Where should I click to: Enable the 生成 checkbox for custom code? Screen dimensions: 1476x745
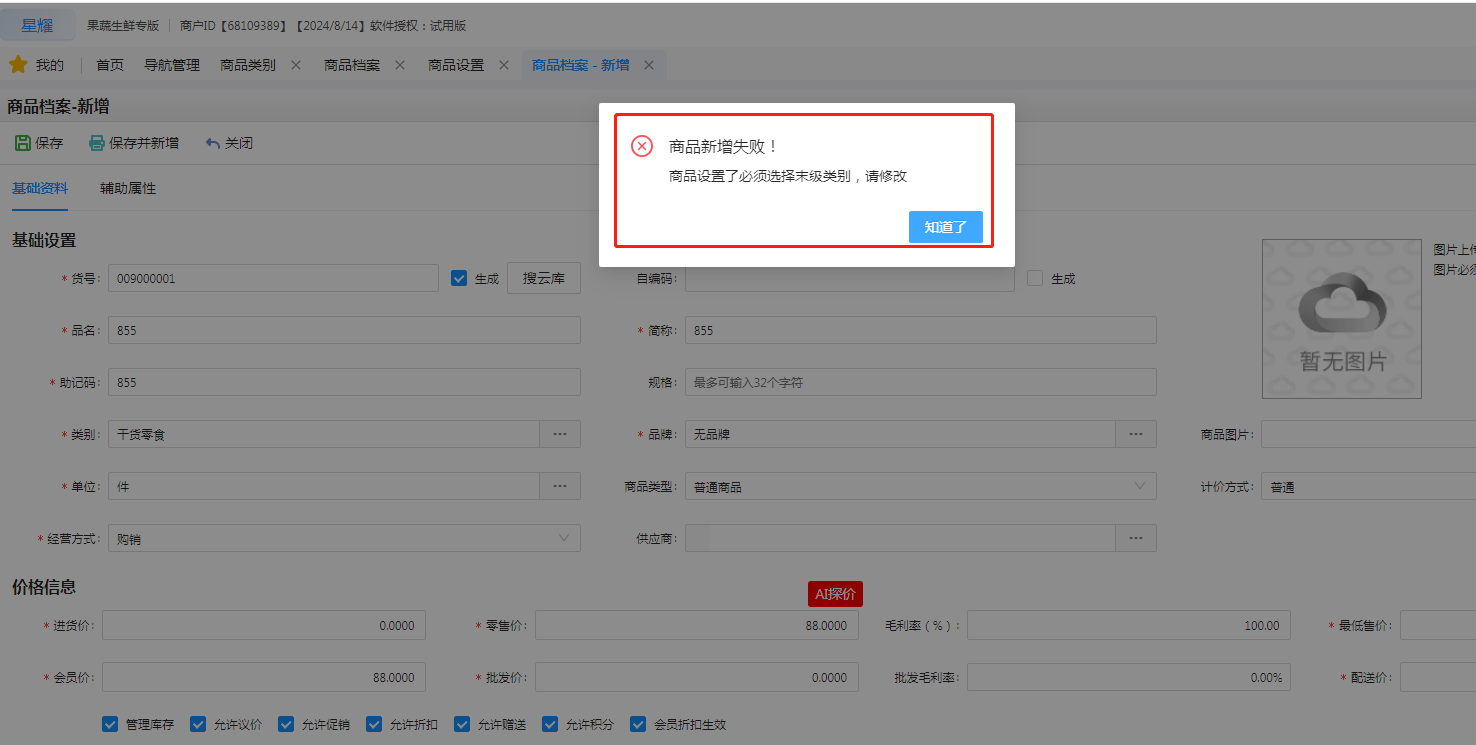(x=1035, y=279)
